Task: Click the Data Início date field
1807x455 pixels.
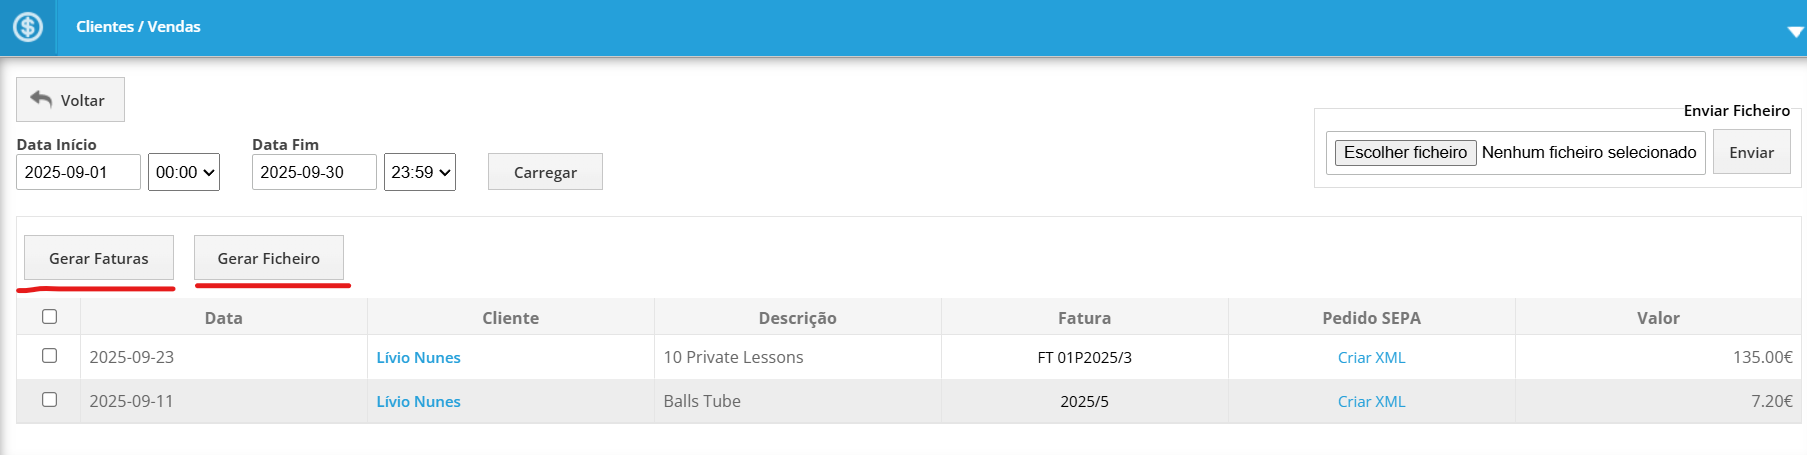Action: [78, 172]
